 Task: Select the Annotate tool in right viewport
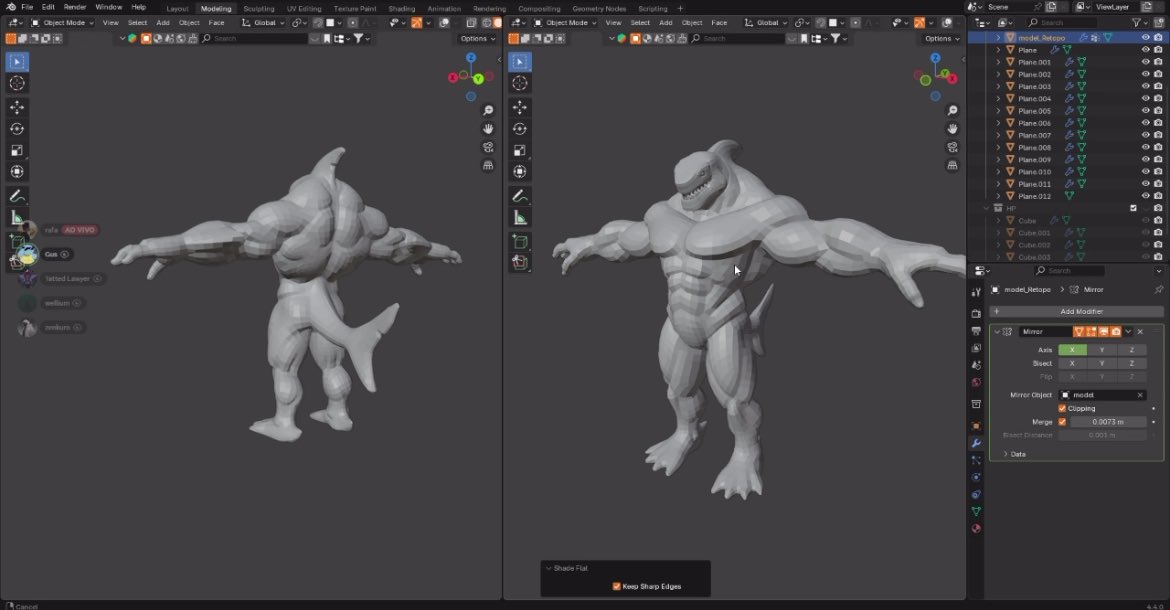pyautogui.click(x=520, y=196)
